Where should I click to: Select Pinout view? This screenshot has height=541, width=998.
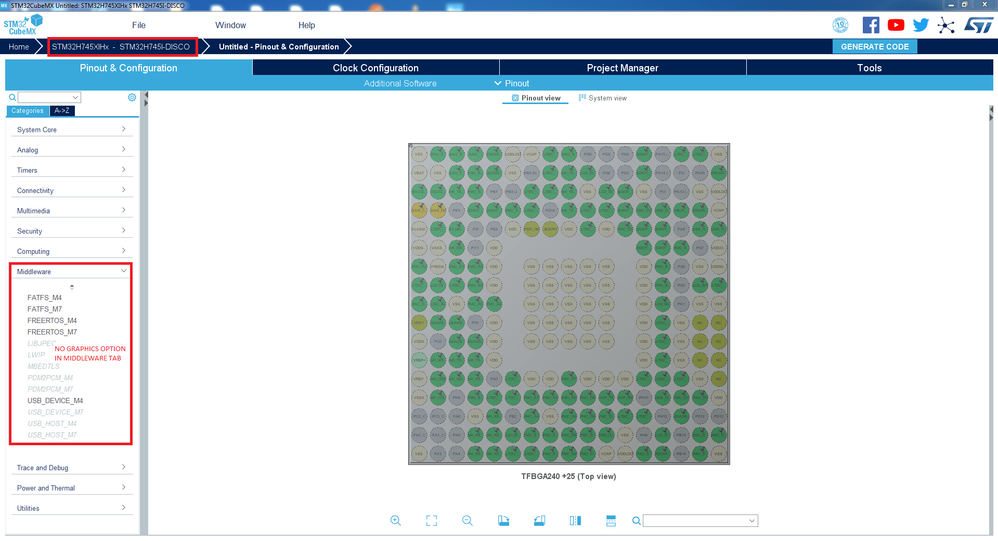(536, 98)
